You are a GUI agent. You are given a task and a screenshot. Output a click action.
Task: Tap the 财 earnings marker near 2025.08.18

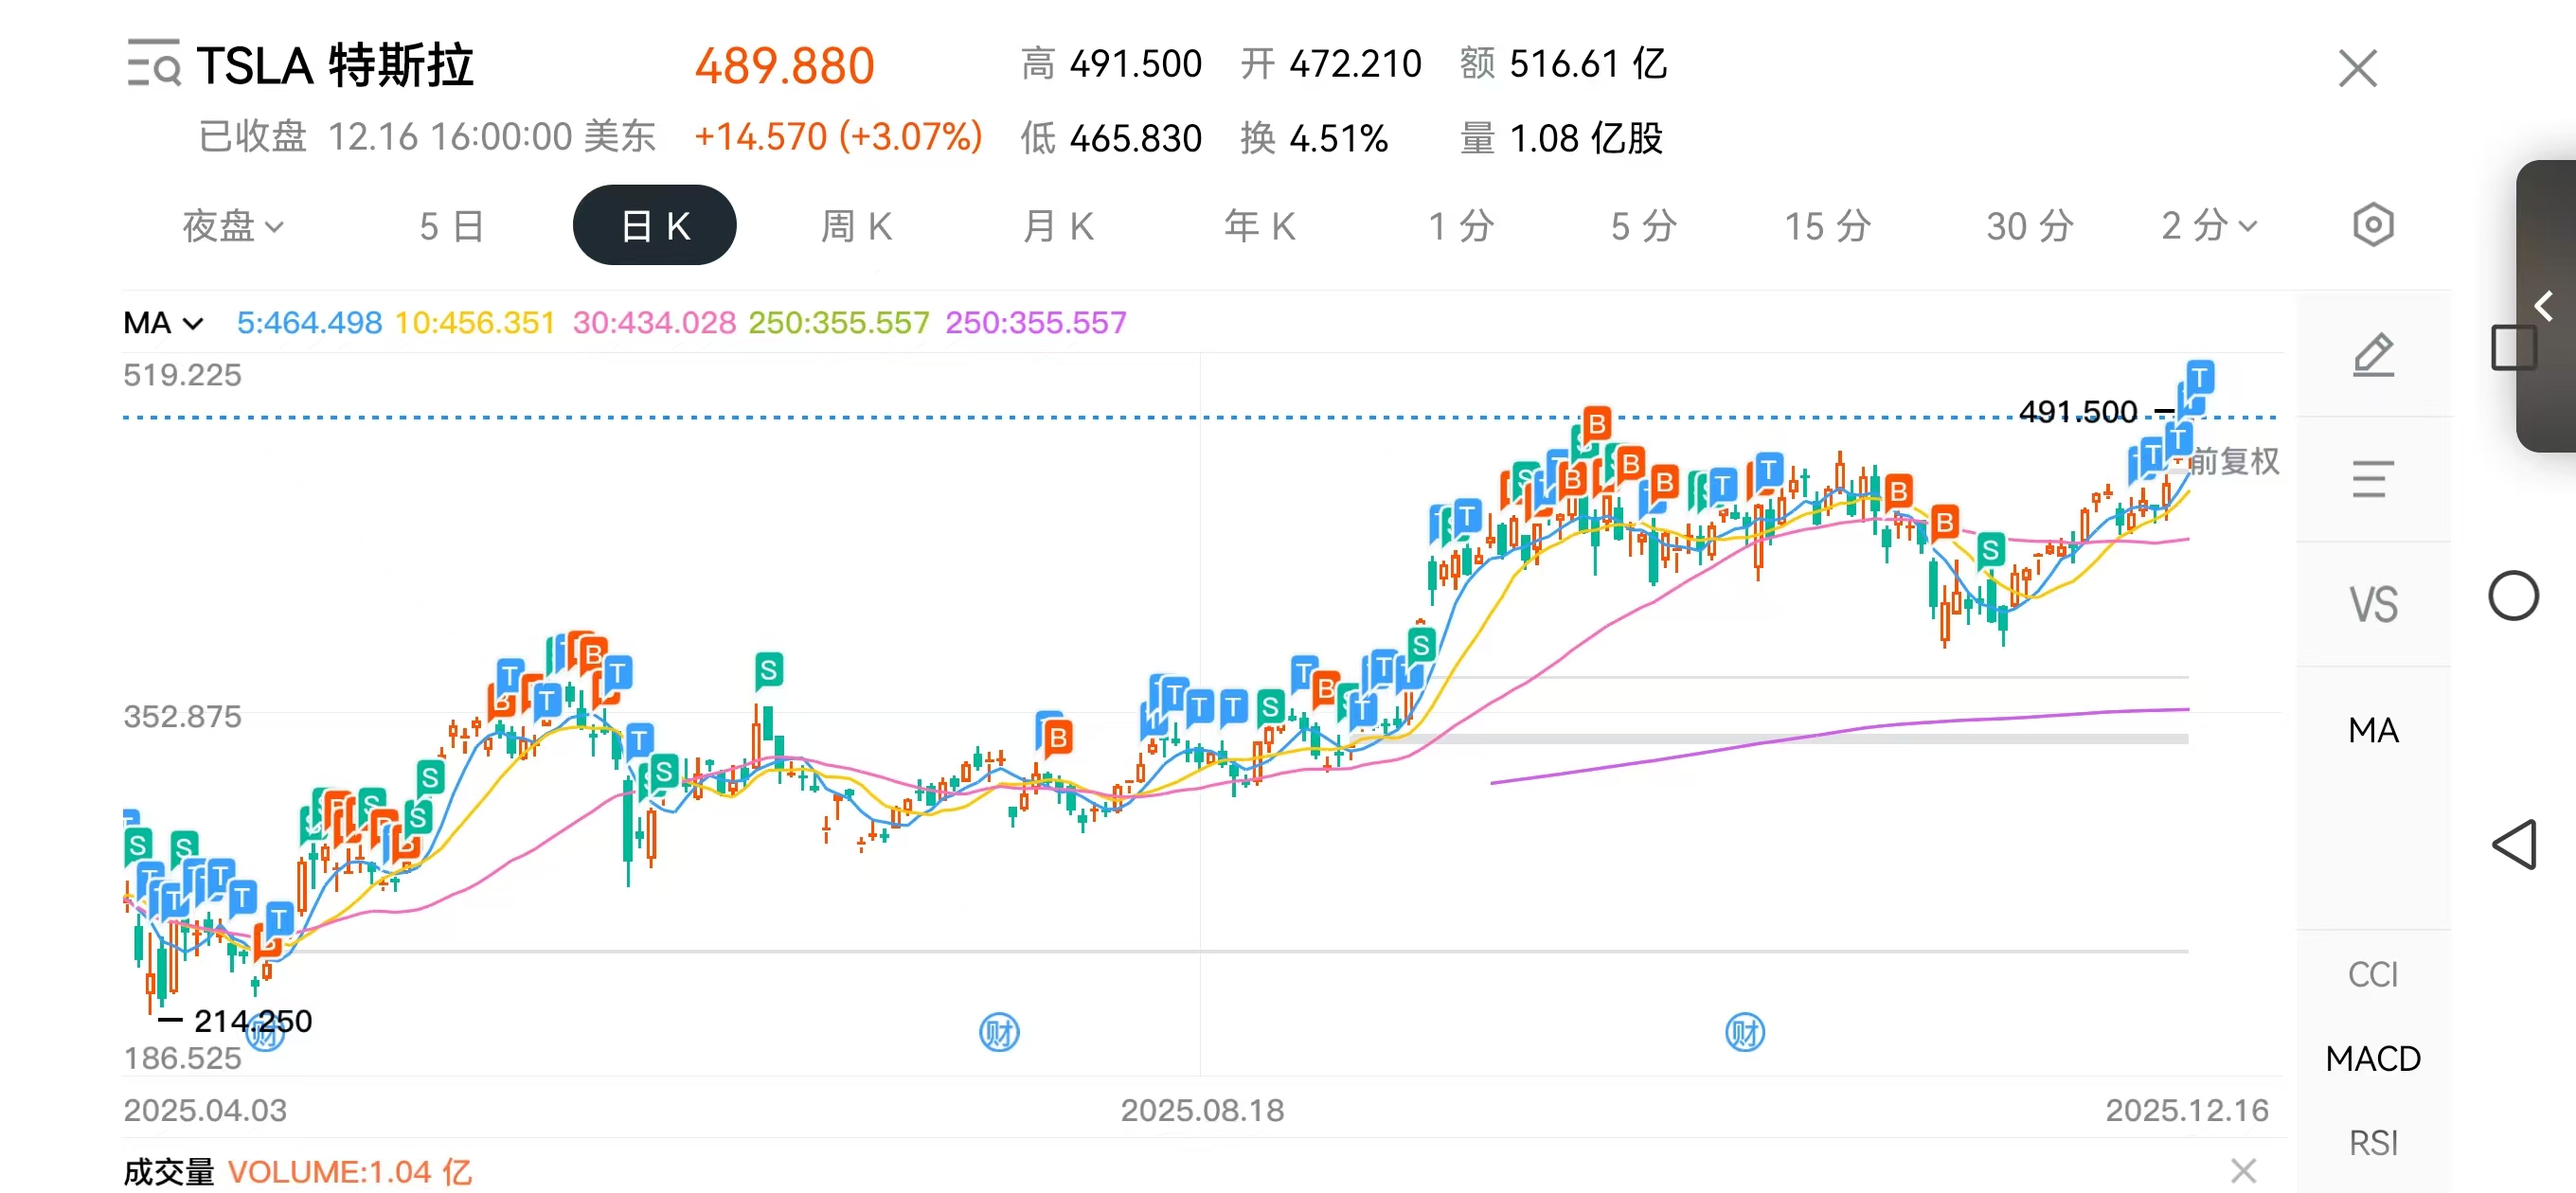tap(998, 1032)
